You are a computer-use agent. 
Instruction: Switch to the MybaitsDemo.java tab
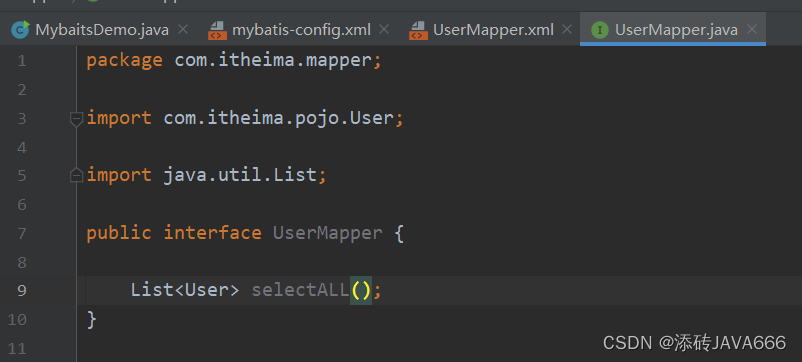102,30
